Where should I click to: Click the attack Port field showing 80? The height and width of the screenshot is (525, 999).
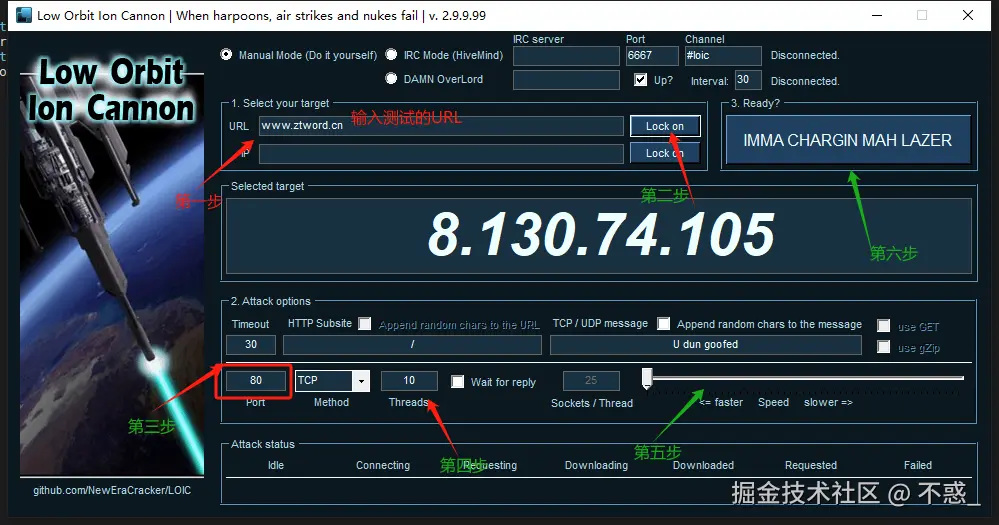pyautogui.click(x=255, y=380)
